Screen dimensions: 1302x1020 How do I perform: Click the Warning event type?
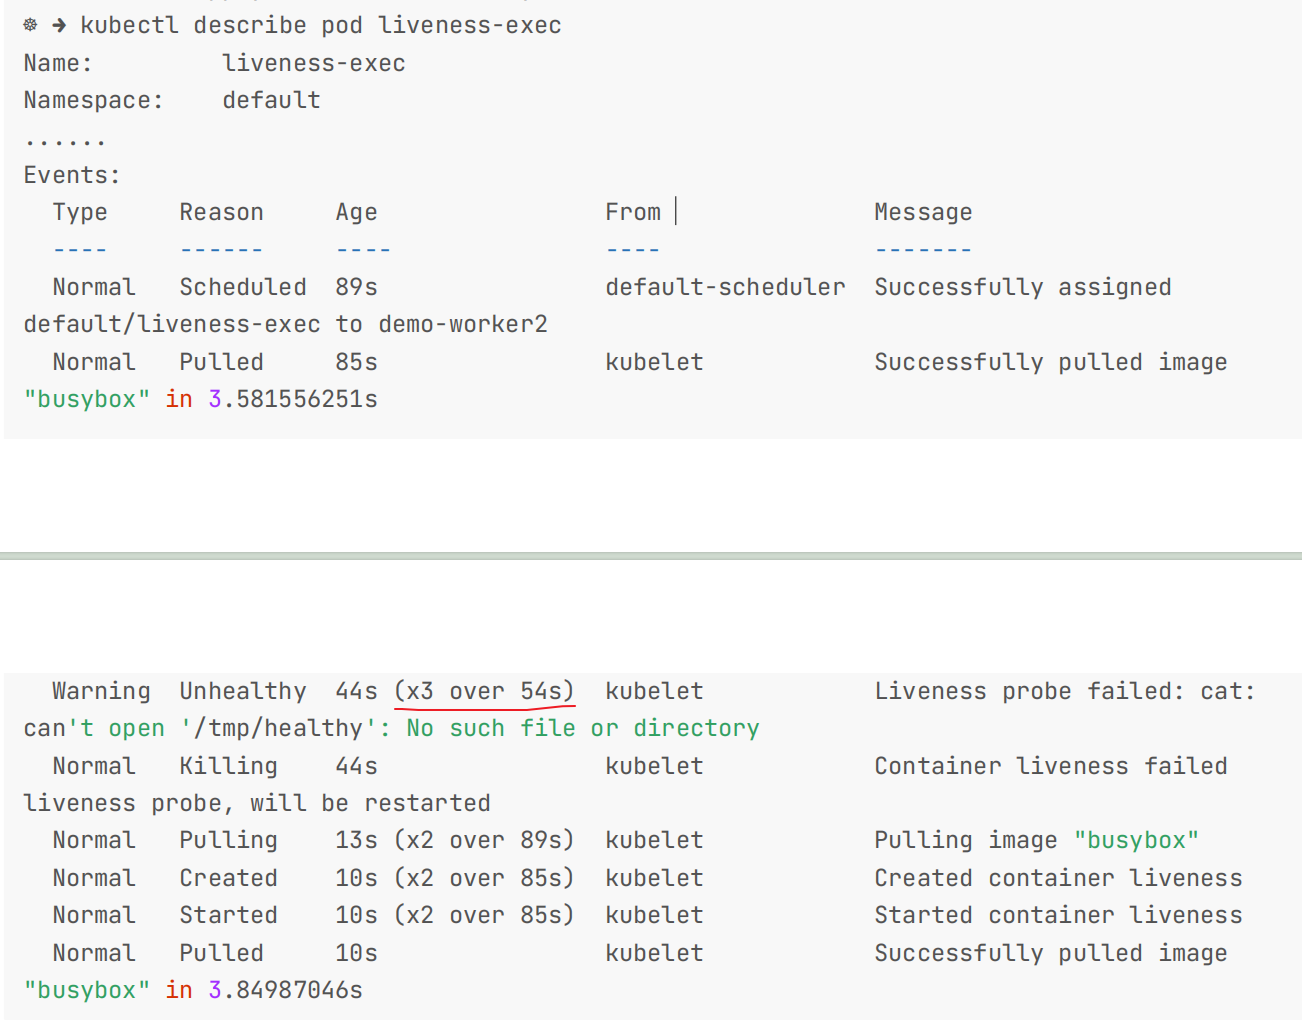(x=101, y=691)
